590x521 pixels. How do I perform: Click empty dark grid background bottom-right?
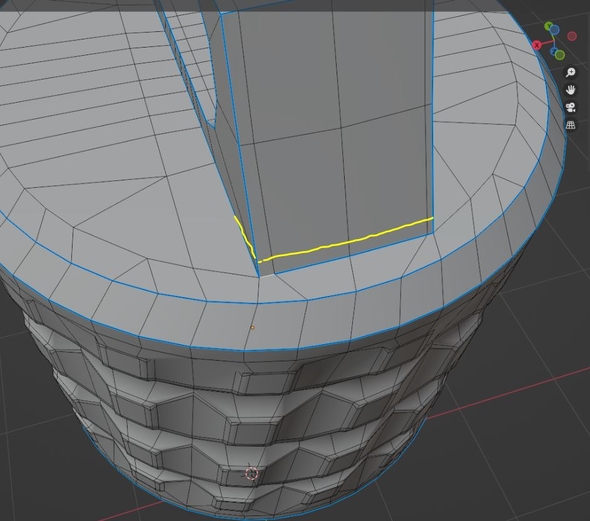527,470
